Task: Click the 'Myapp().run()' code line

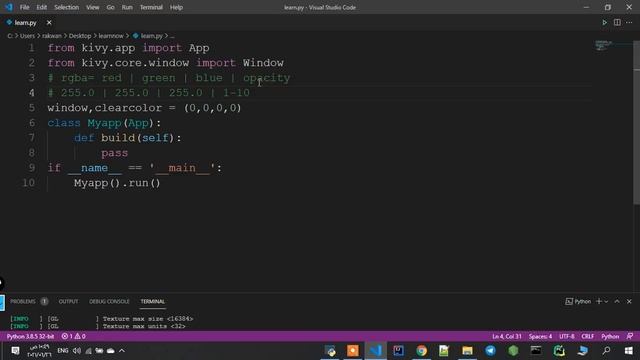Action: [x=117, y=183]
